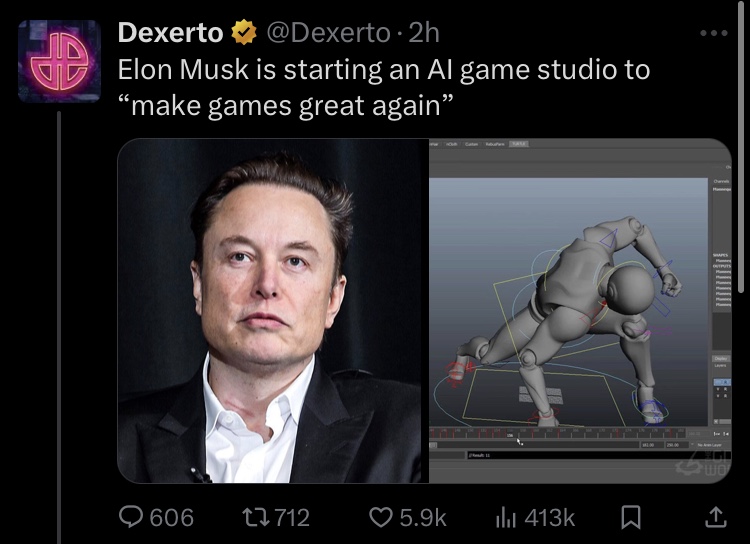Click the reply icon with 606 comments

131,517
